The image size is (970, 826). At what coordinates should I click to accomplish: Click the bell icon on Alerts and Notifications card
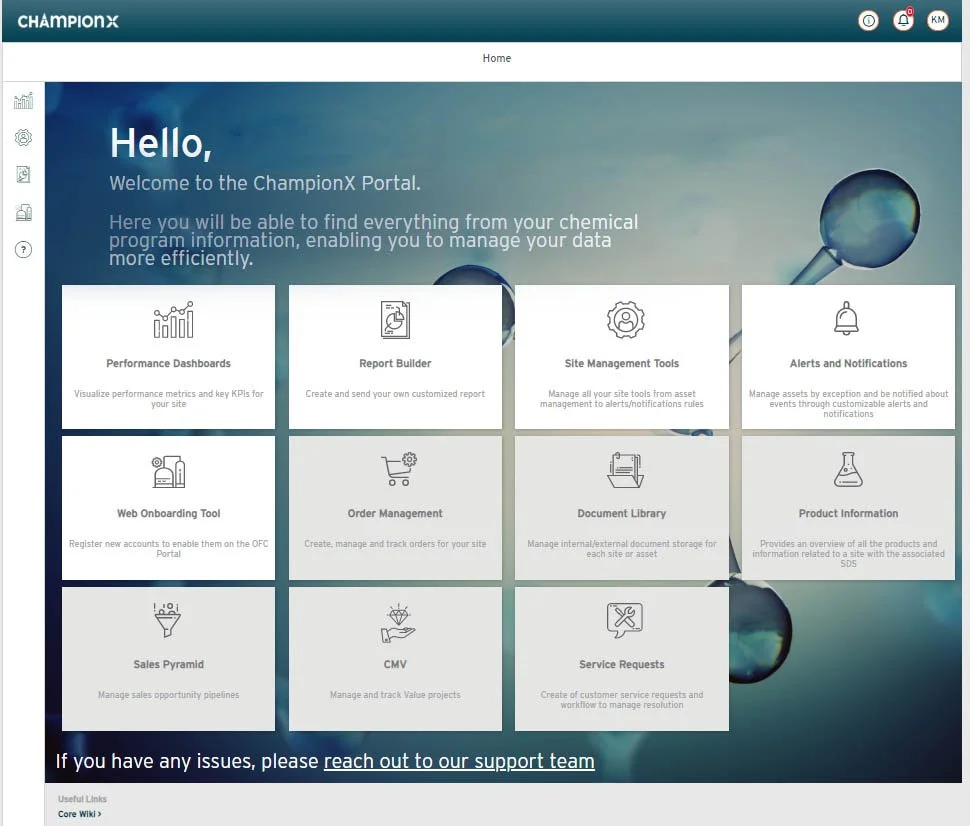(x=846, y=319)
